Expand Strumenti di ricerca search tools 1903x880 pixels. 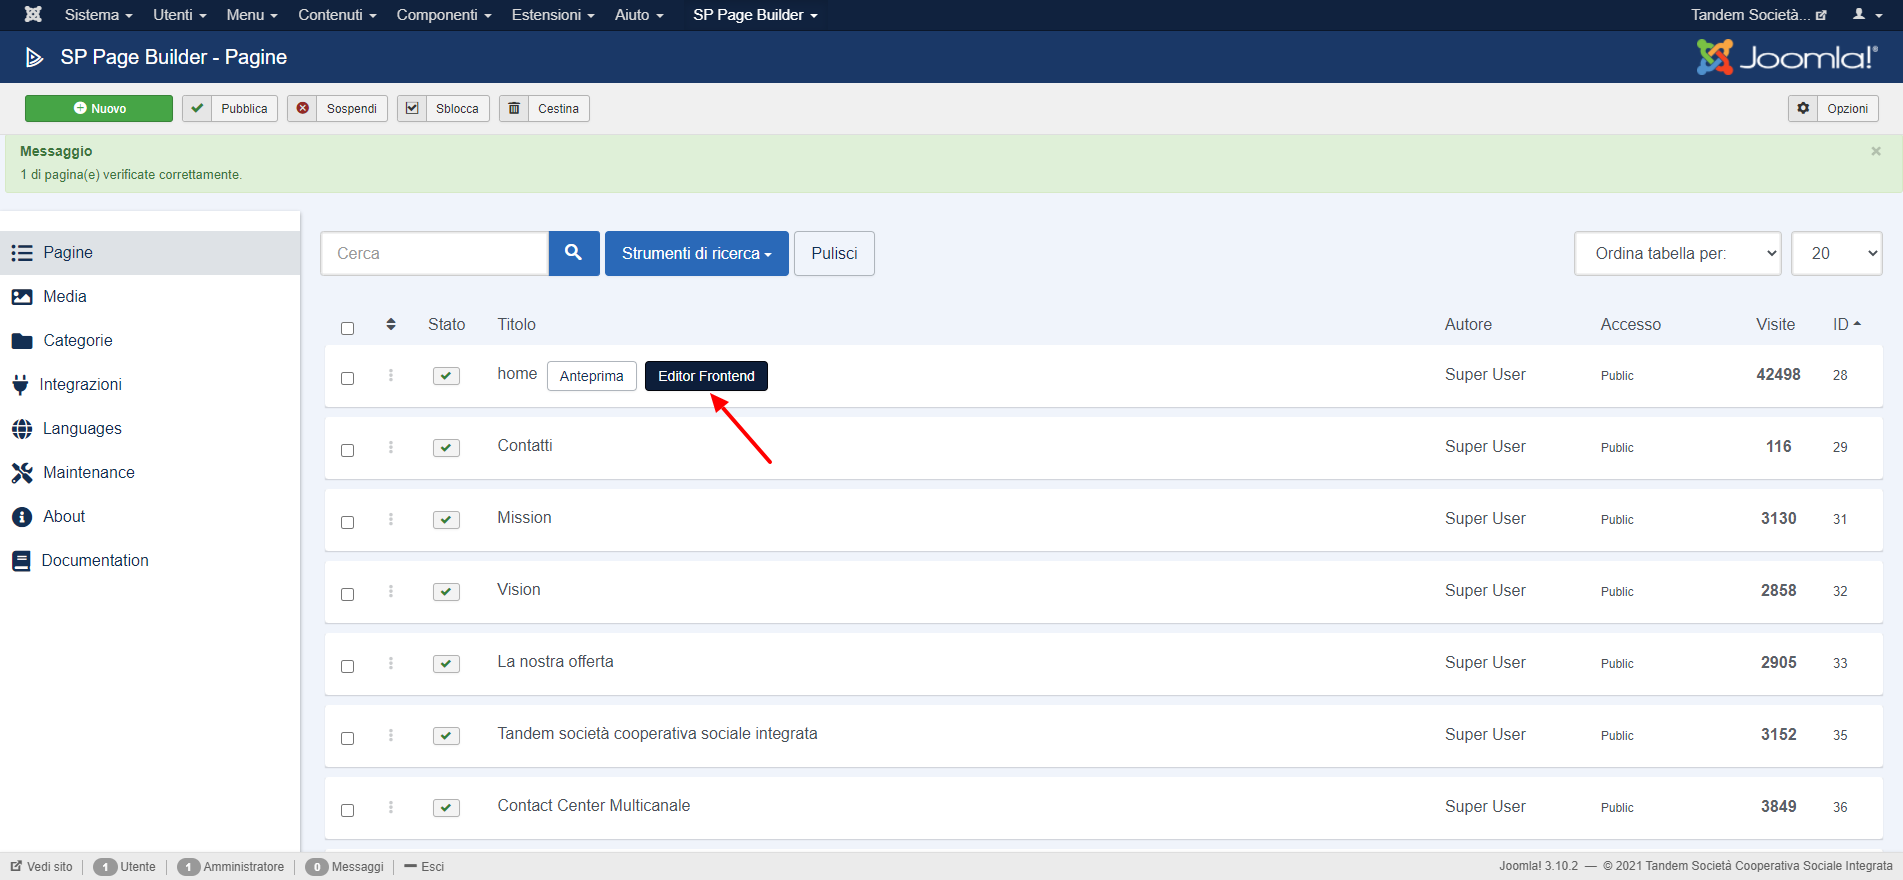pyautogui.click(x=696, y=254)
